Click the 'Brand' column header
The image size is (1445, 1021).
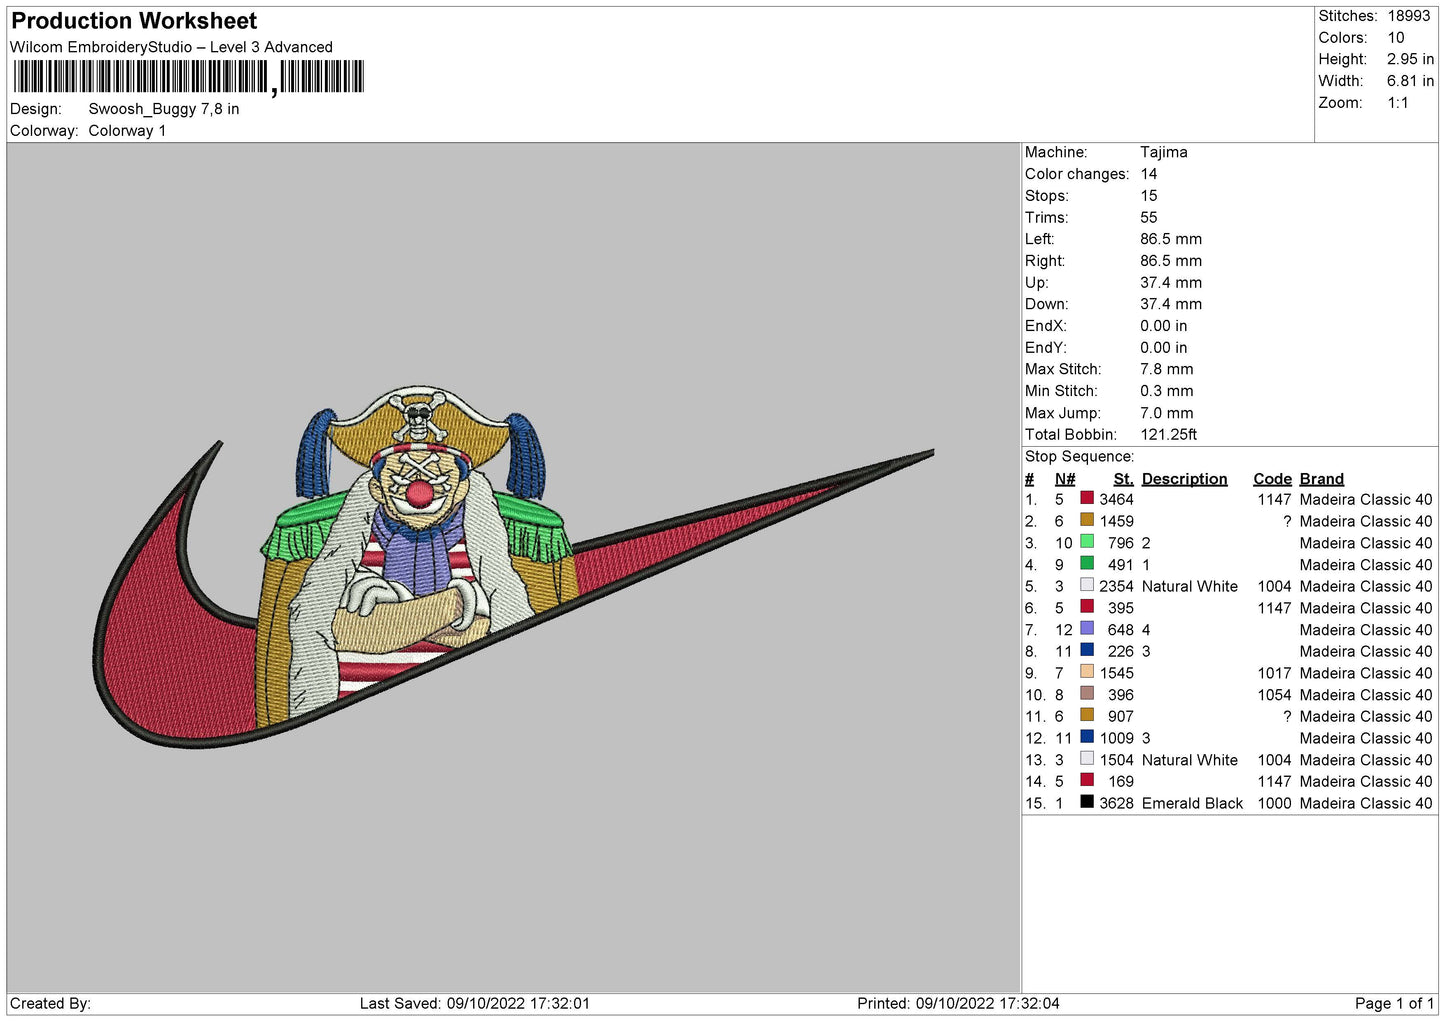[x=1321, y=479]
